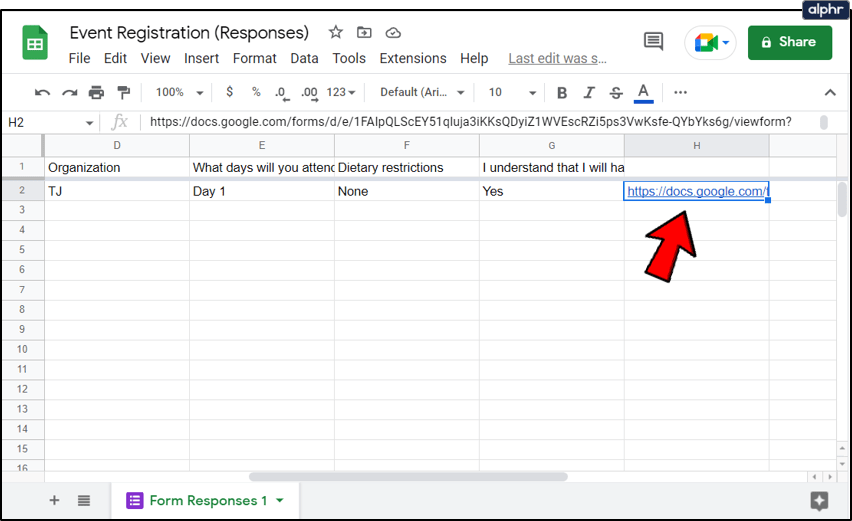Open the Google Sheets home icon
The height and width of the screenshot is (521, 852).
pyautogui.click(x=35, y=42)
